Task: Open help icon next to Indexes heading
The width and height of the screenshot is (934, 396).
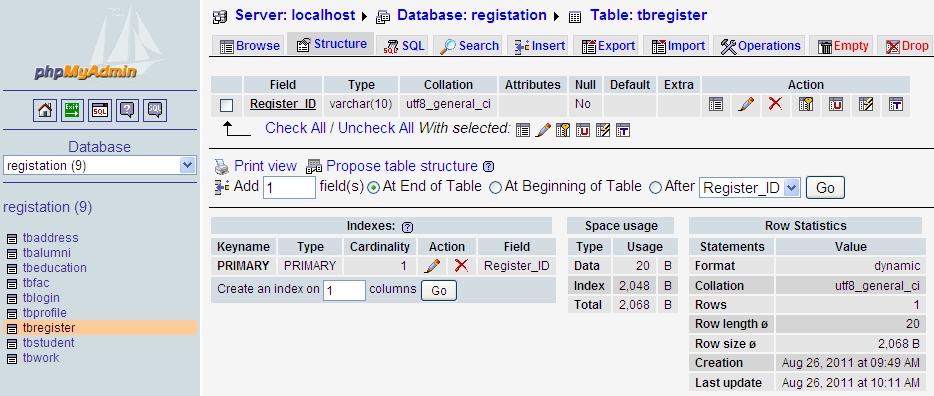Action: pyautogui.click(x=407, y=227)
